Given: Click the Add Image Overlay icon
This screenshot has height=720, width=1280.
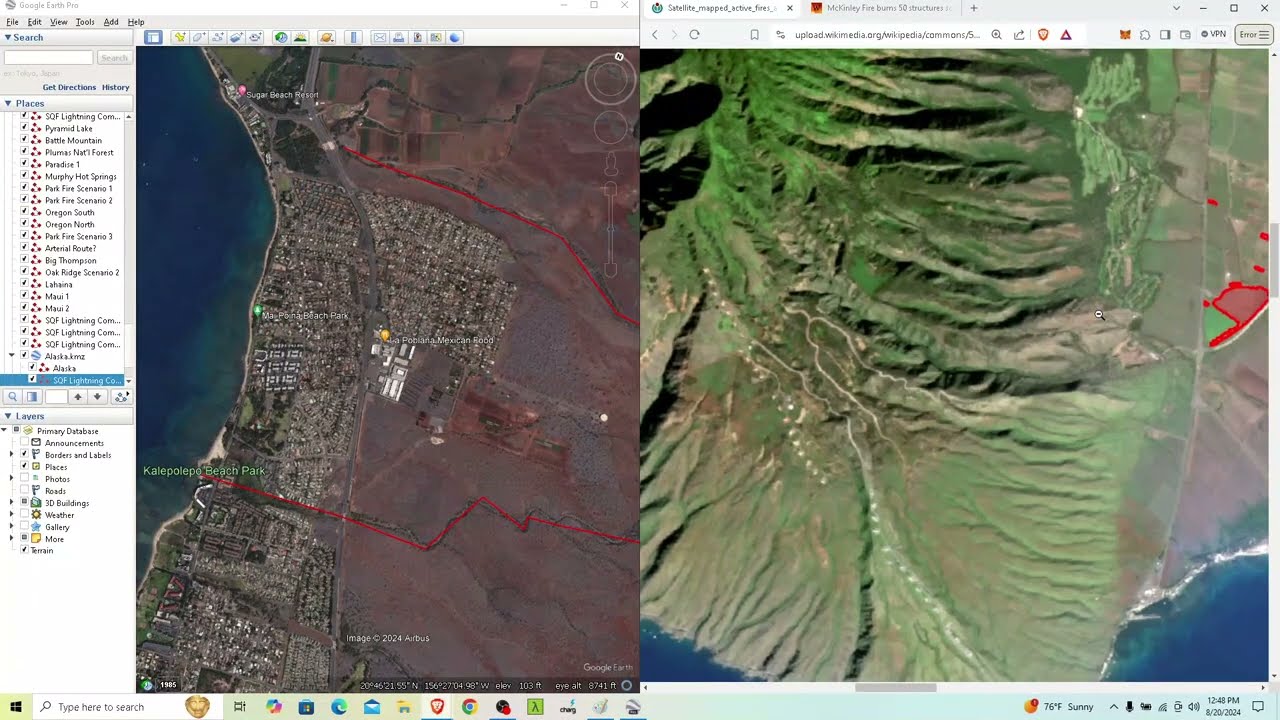Looking at the screenshot, I should coord(237,37).
